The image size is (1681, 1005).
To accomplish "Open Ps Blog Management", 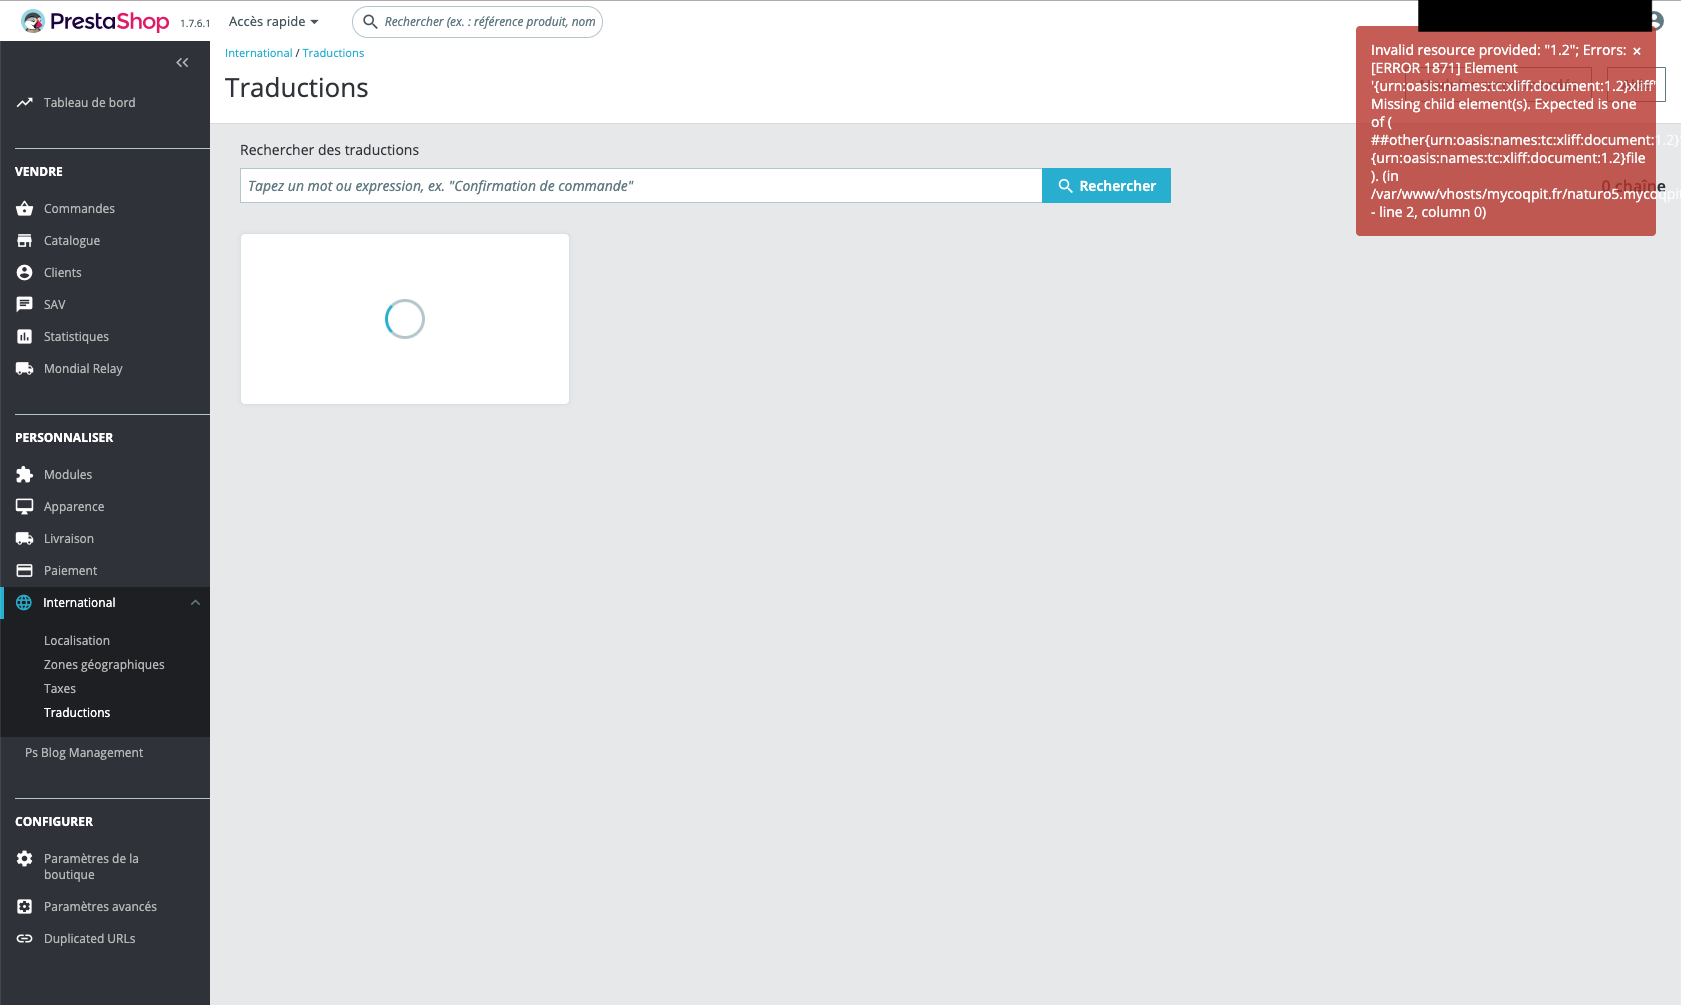I will (84, 752).
